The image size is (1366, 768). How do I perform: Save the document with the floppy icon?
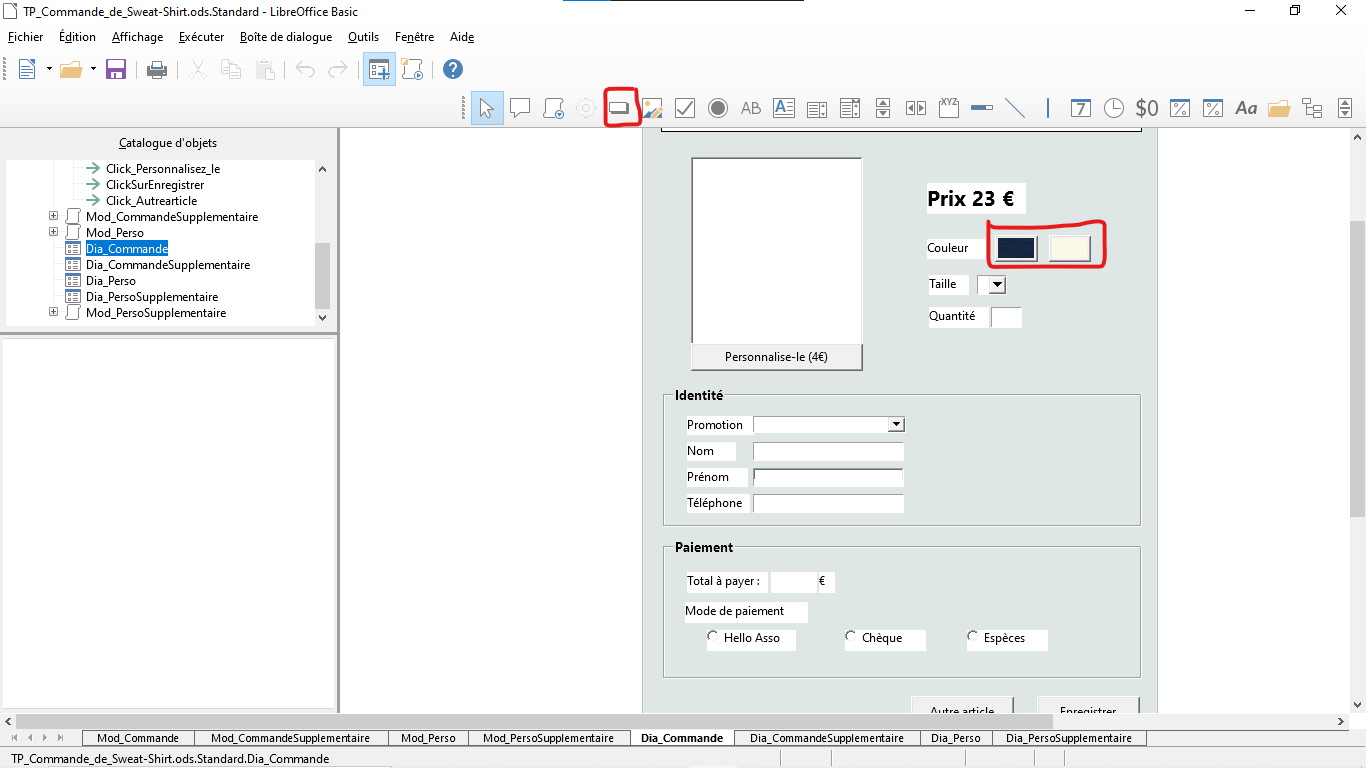tap(116, 69)
